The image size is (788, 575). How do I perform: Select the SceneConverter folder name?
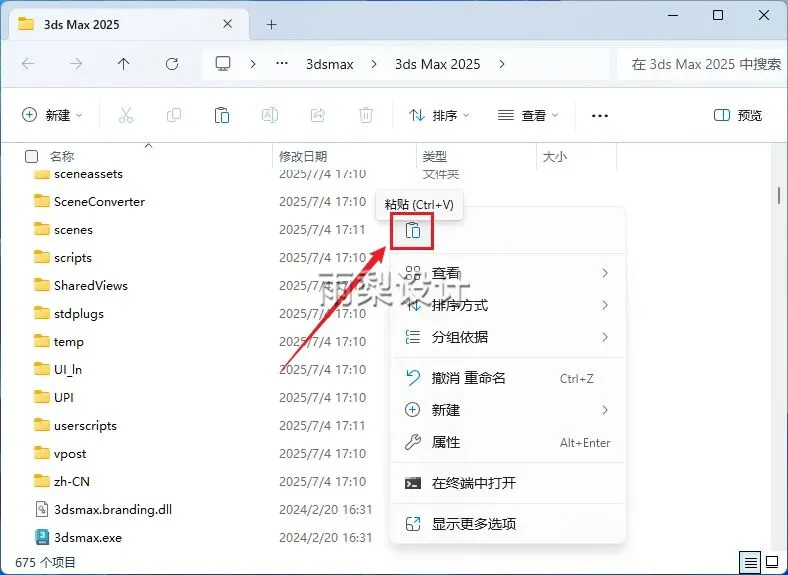pyautogui.click(x=100, y=202)
